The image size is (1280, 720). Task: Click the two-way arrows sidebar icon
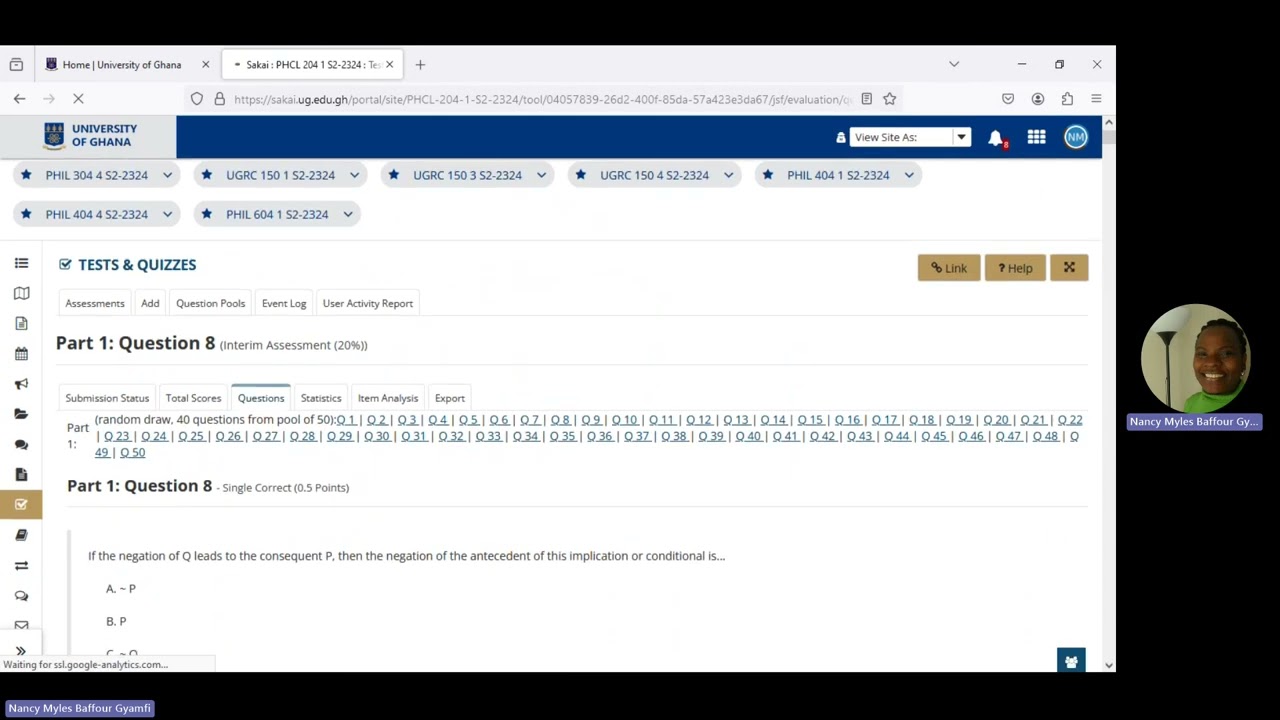tap(21, 565)
